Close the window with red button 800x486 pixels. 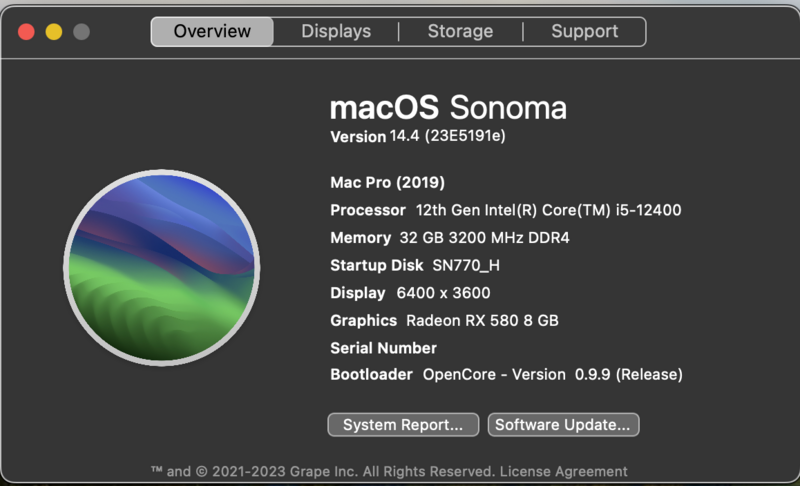pos(26,32)
